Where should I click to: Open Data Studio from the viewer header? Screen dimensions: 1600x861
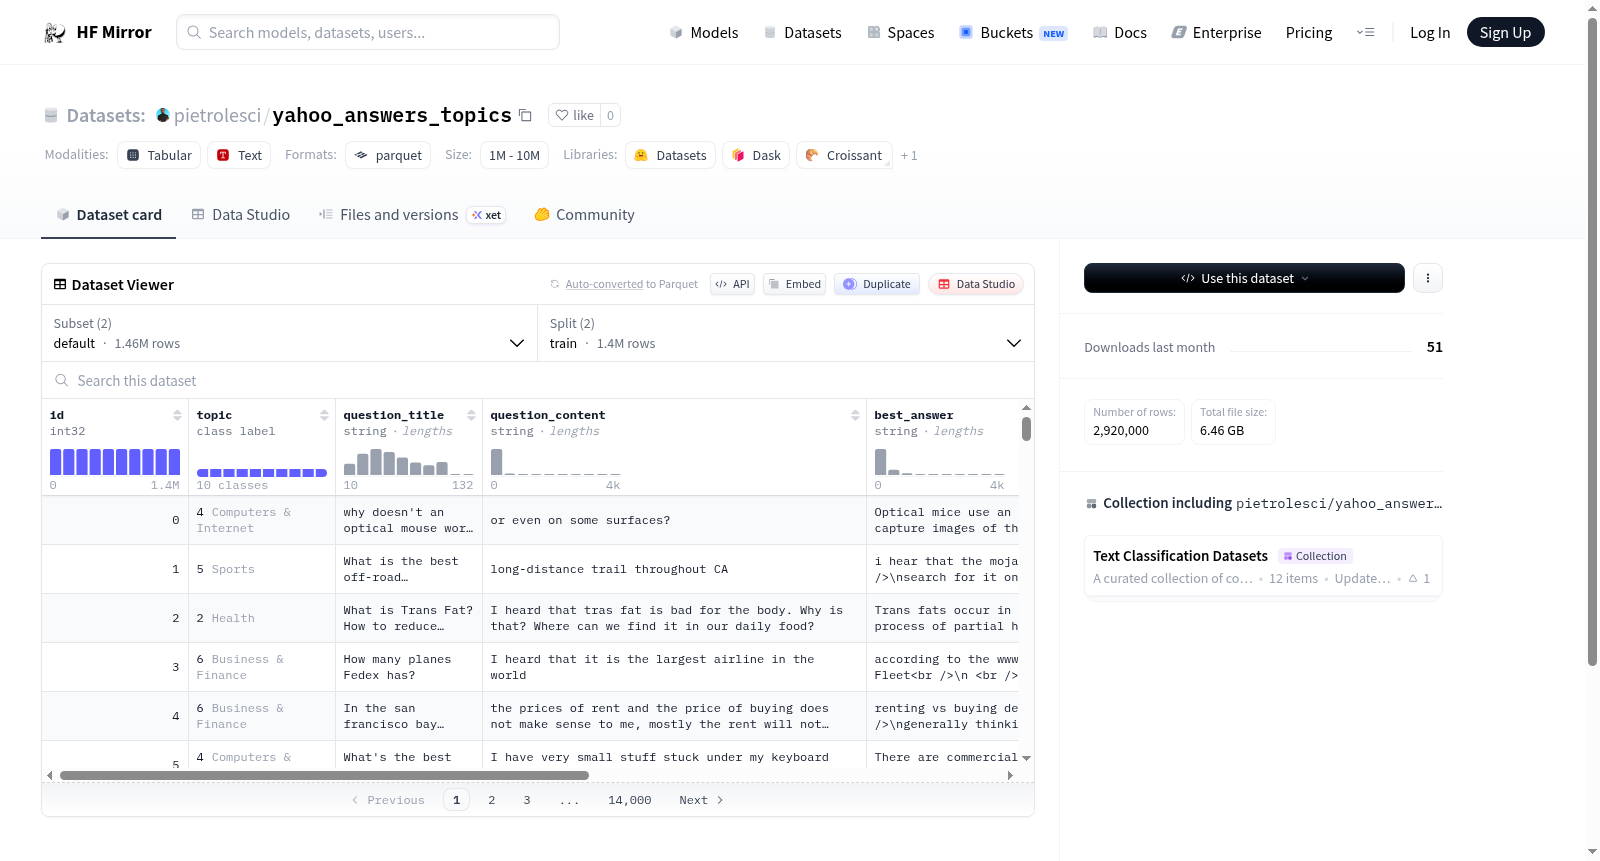pos(975,284)
